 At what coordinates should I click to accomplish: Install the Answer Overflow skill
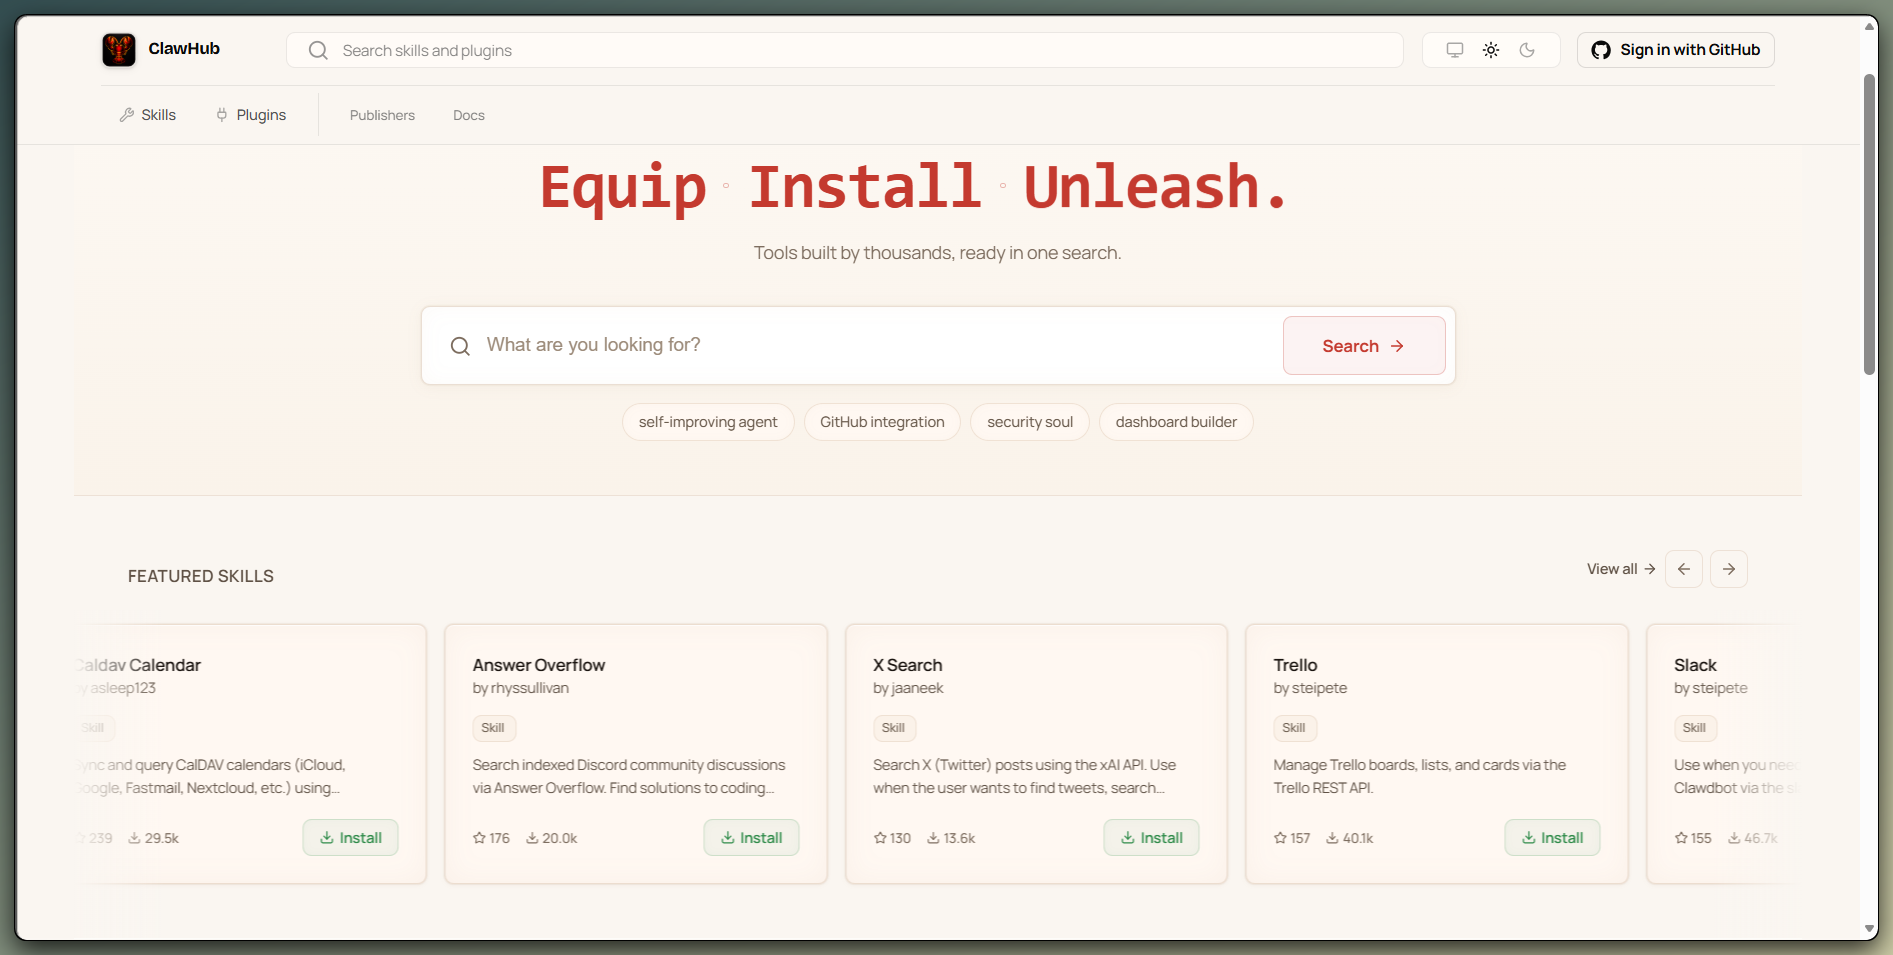[751, 838]
